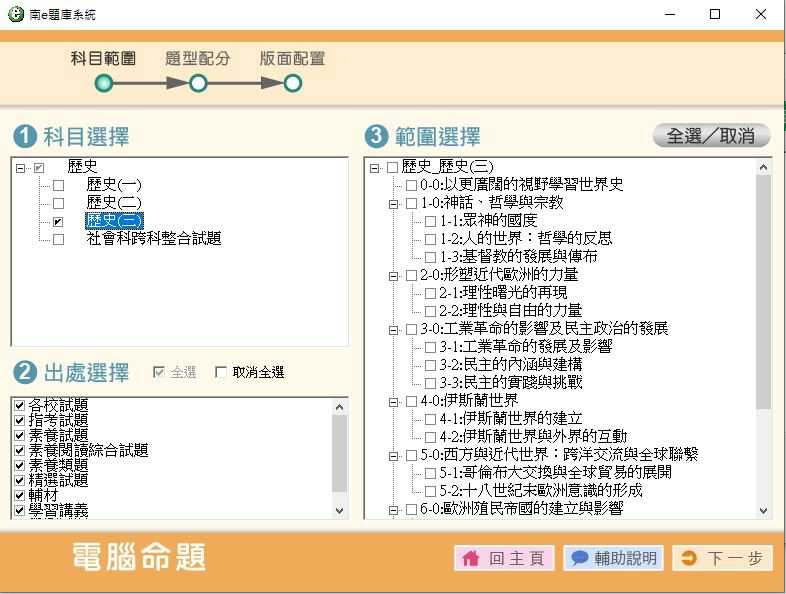Viewport: 786px width, 594px height.
Task: Collapse the 1-0:神話、哲學與宗教 node
Action: click(394, 204)
